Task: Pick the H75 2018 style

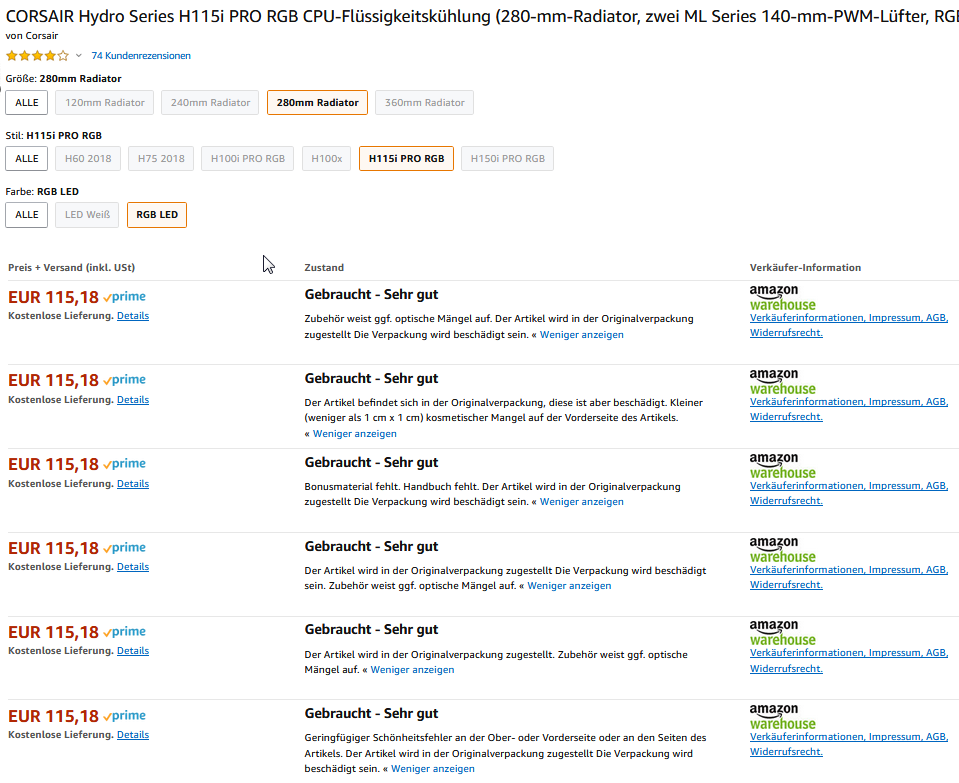Action: [x=161, y=158]
